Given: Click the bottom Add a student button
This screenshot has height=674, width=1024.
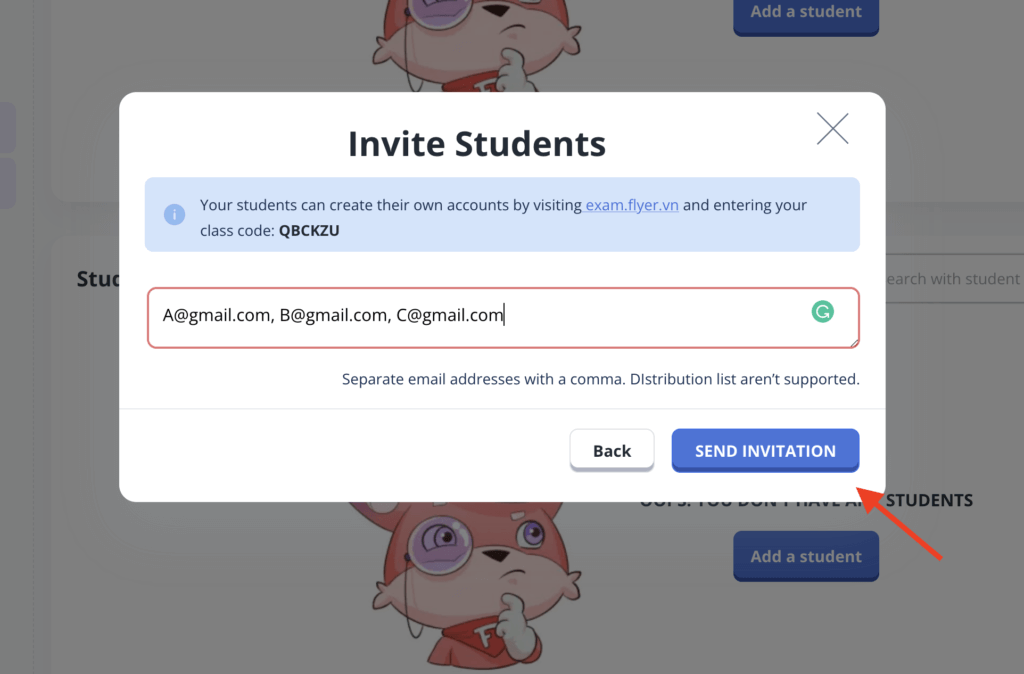Looking at the screenshot, I should tap(805, 556).
